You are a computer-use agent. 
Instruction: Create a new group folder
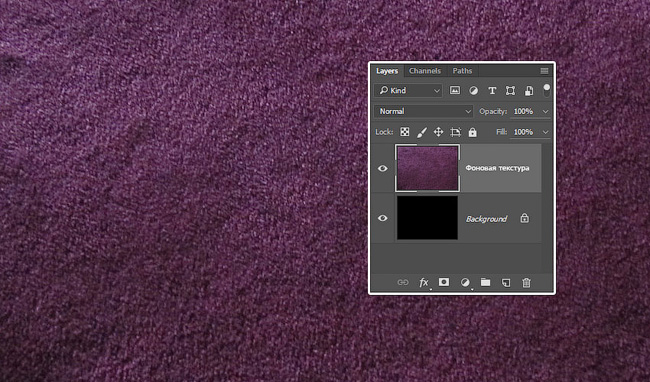pos(485,282)
